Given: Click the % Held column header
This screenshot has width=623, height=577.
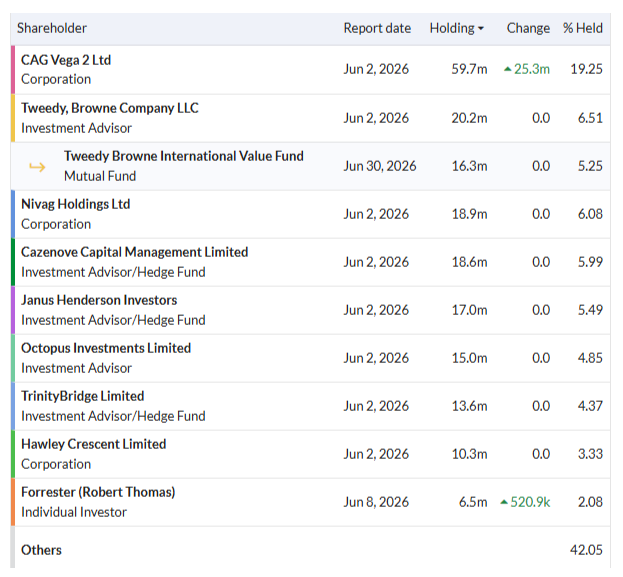Looking at the screenshot, I should pyautogui.click(x=582, y=28).
